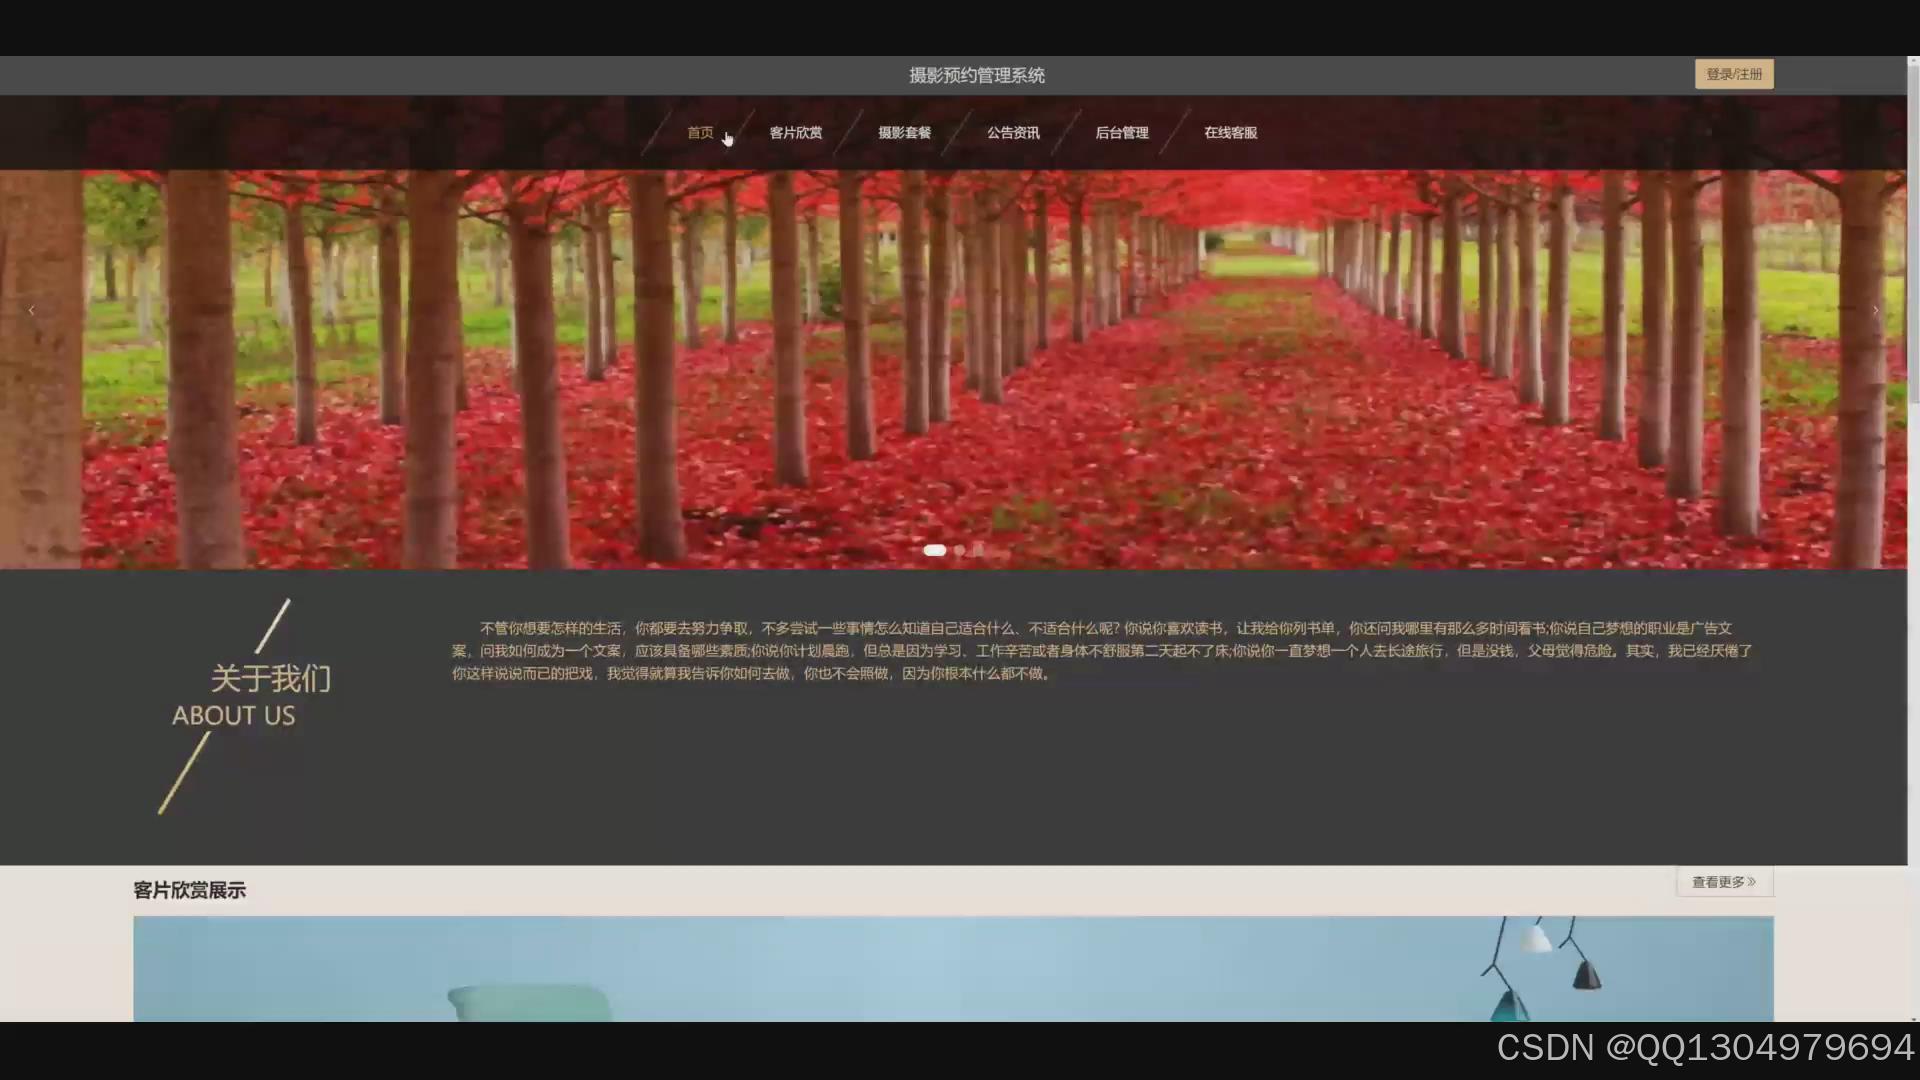1920x1080 pixels.
Task: Switch to the second carousel indicator dot
Action: 960,550
